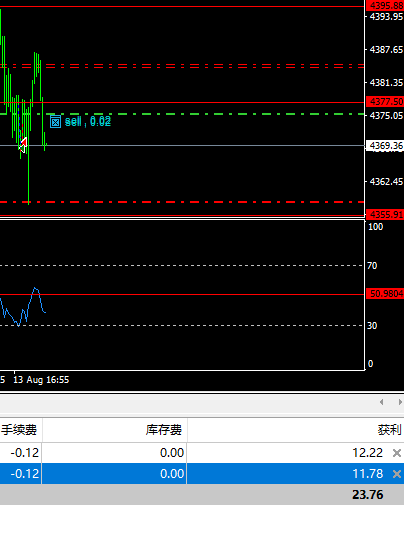Select the 11.78 profit cell
The height and width of the screenshot is (554, 404).
368,474
